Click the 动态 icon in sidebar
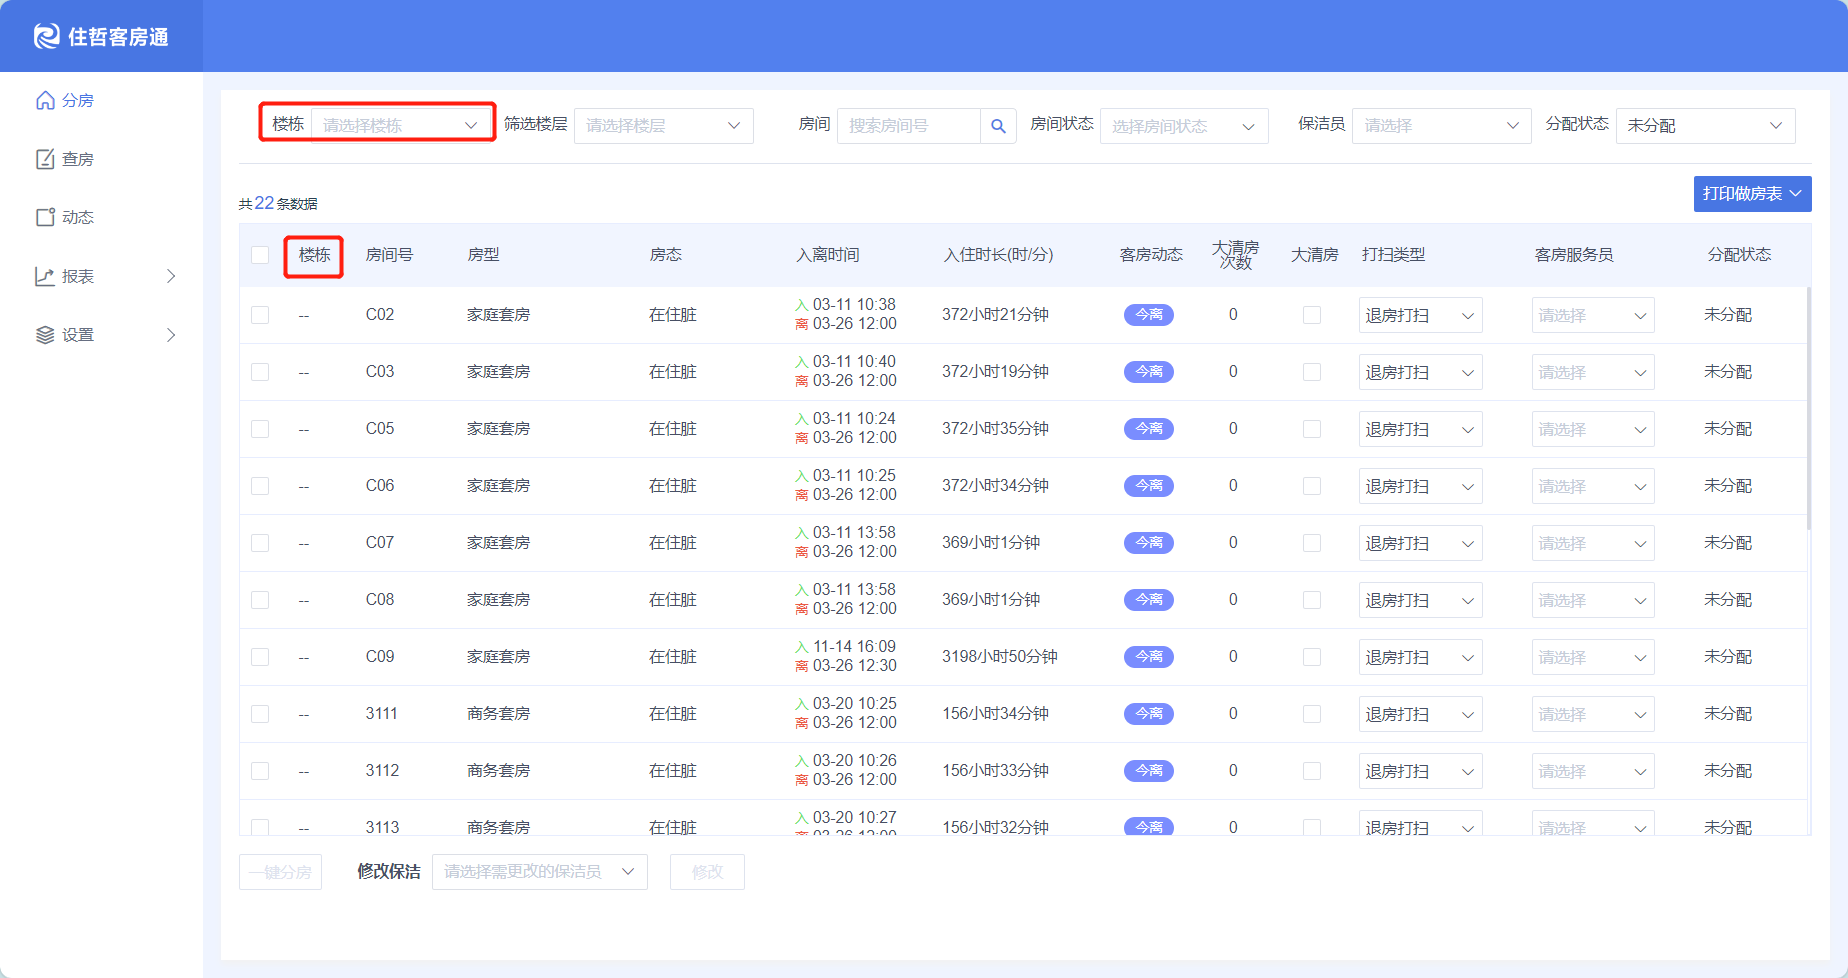The height and width of the screenshot is (978, 1848). 45,217
